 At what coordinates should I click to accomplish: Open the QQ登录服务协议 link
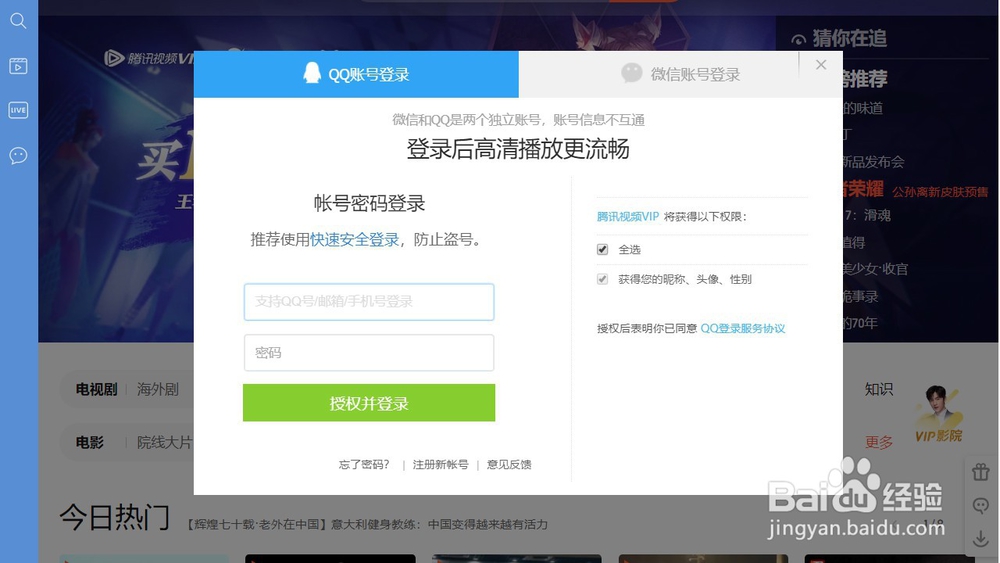tap(742, 328)
